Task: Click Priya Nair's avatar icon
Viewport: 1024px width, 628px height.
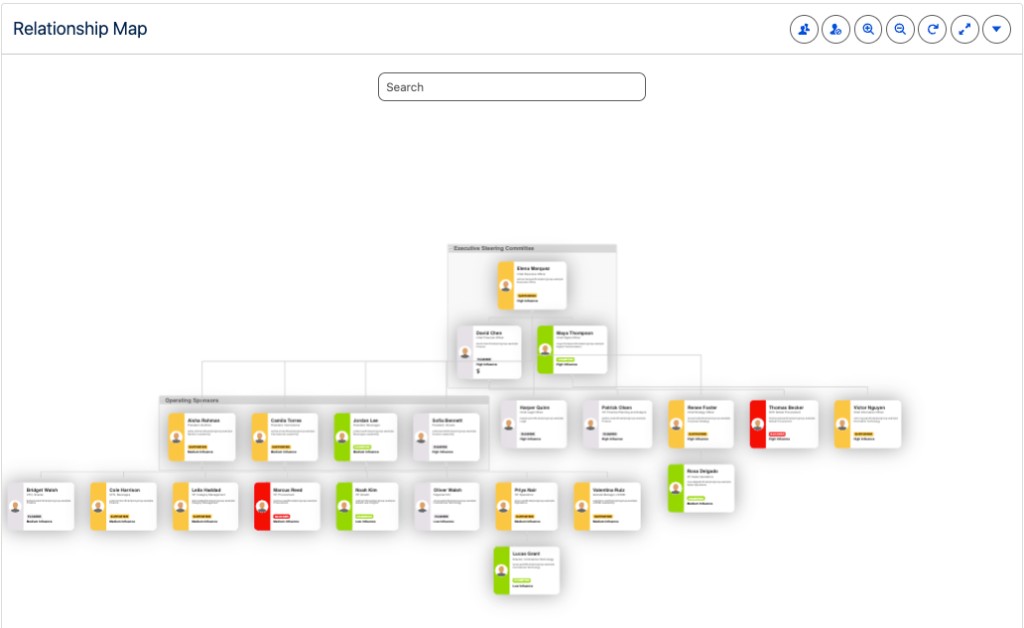Action: point(504,507)
